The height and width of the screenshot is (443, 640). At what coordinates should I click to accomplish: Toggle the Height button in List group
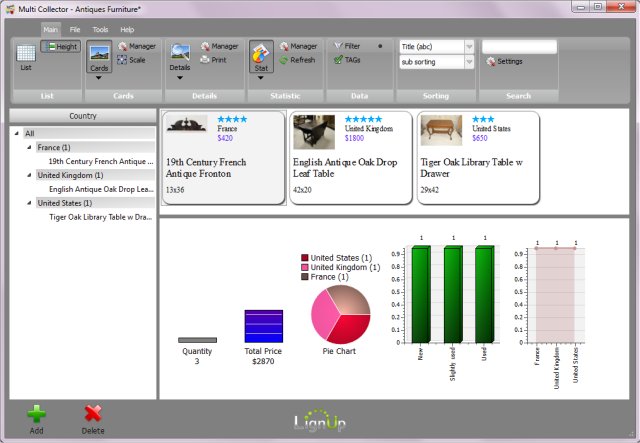[60, 46]
